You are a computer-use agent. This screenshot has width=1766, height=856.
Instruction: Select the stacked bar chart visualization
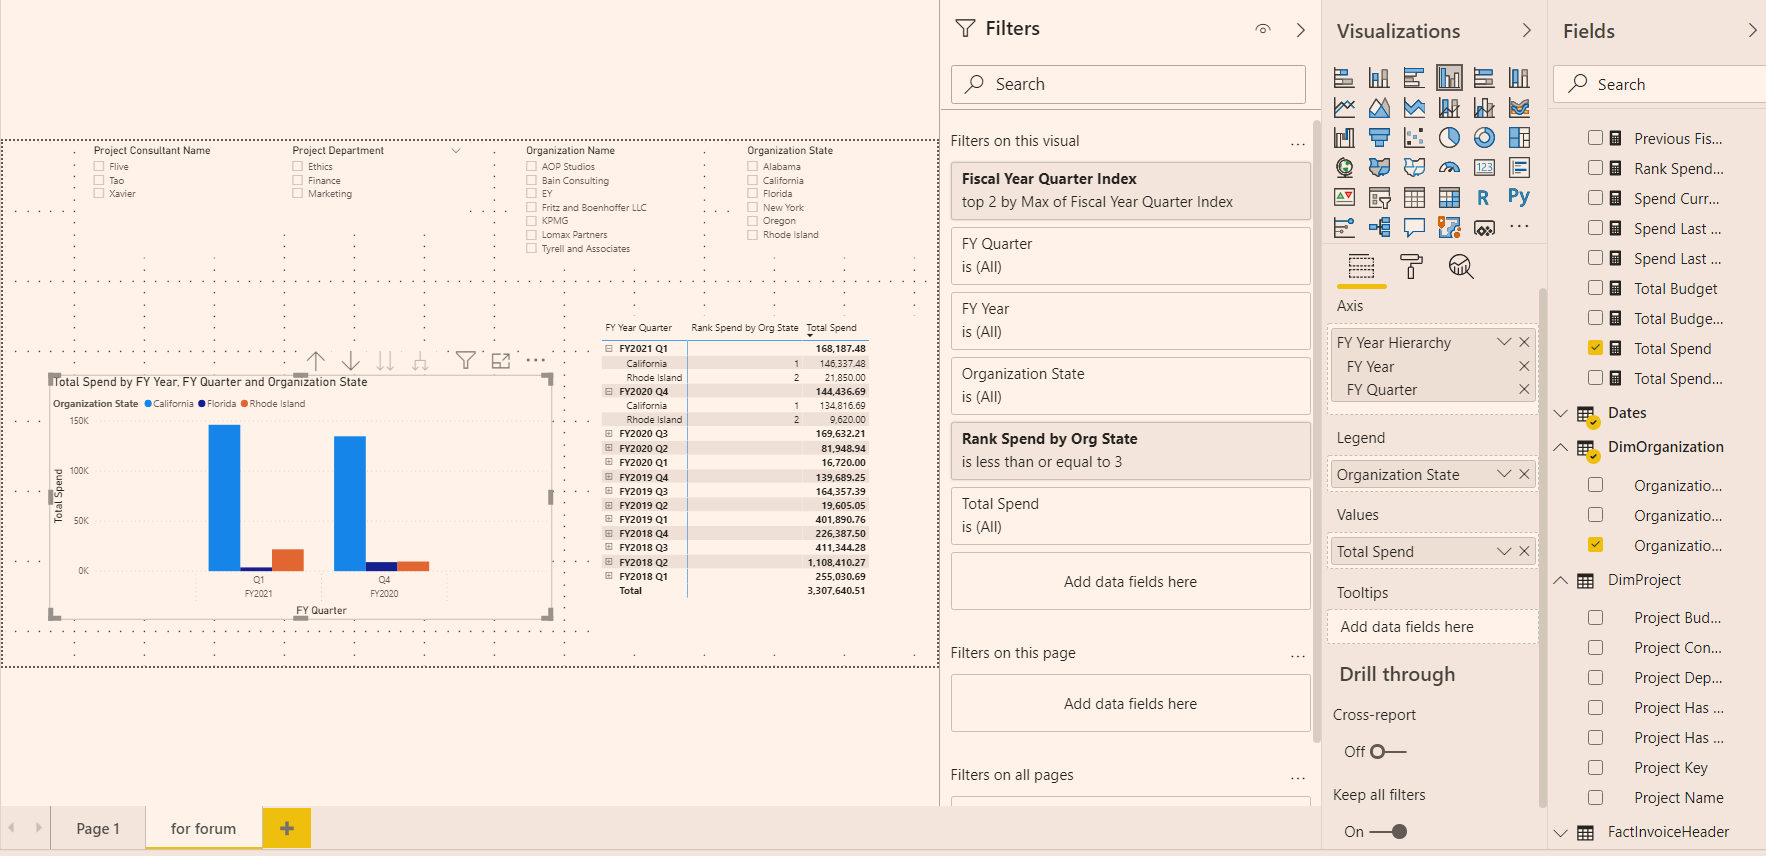point(1344,77)
